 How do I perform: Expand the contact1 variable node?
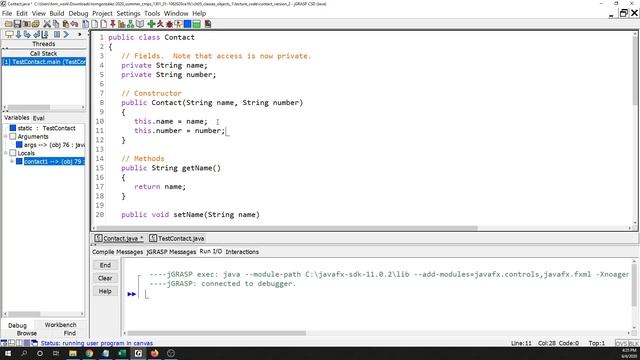(12, 162)
